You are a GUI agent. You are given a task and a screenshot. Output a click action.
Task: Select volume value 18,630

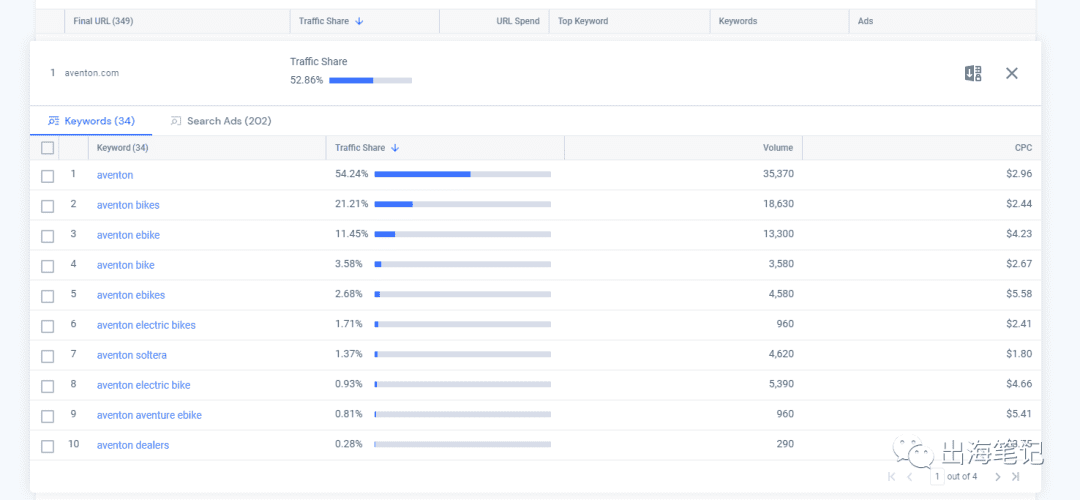(x=778, y=204)
